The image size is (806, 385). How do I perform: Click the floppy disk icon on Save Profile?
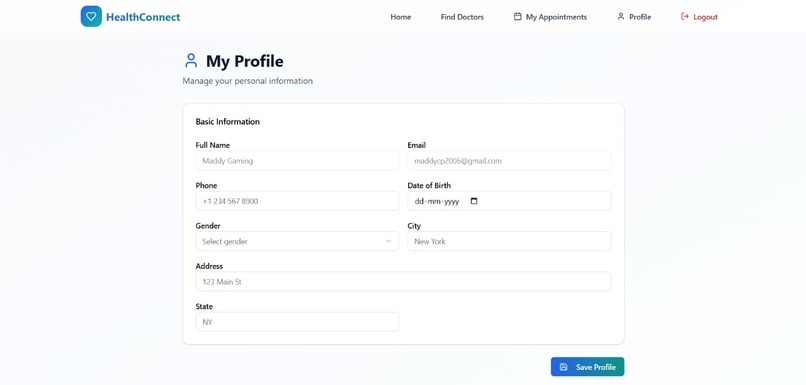click(x=563, y=367)
